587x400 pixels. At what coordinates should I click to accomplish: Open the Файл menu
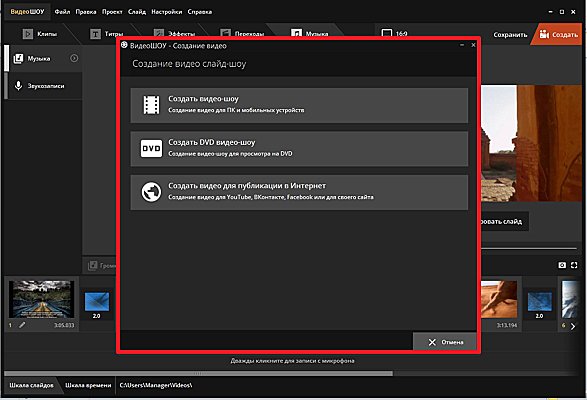[62, 12]
